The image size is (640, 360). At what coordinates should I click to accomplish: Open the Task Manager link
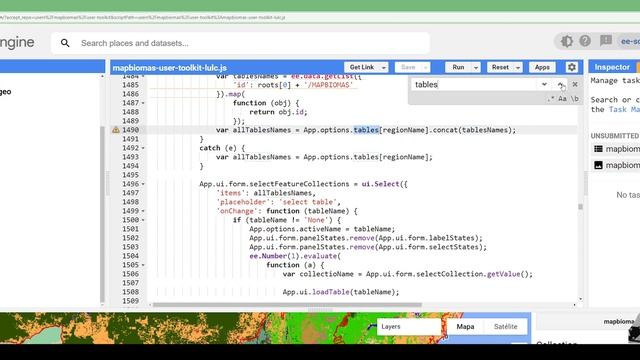pyautogui.click(x=624, y=109)
